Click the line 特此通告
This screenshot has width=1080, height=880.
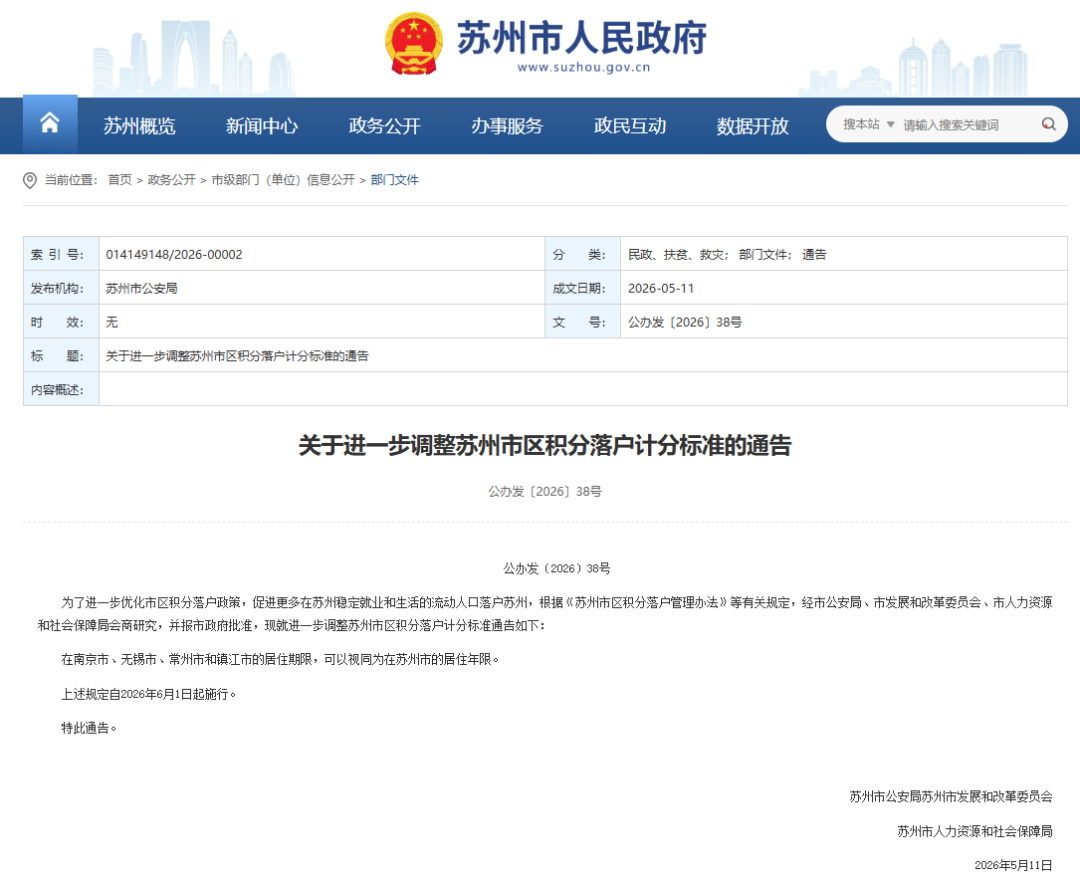click(x=89, y=728)
